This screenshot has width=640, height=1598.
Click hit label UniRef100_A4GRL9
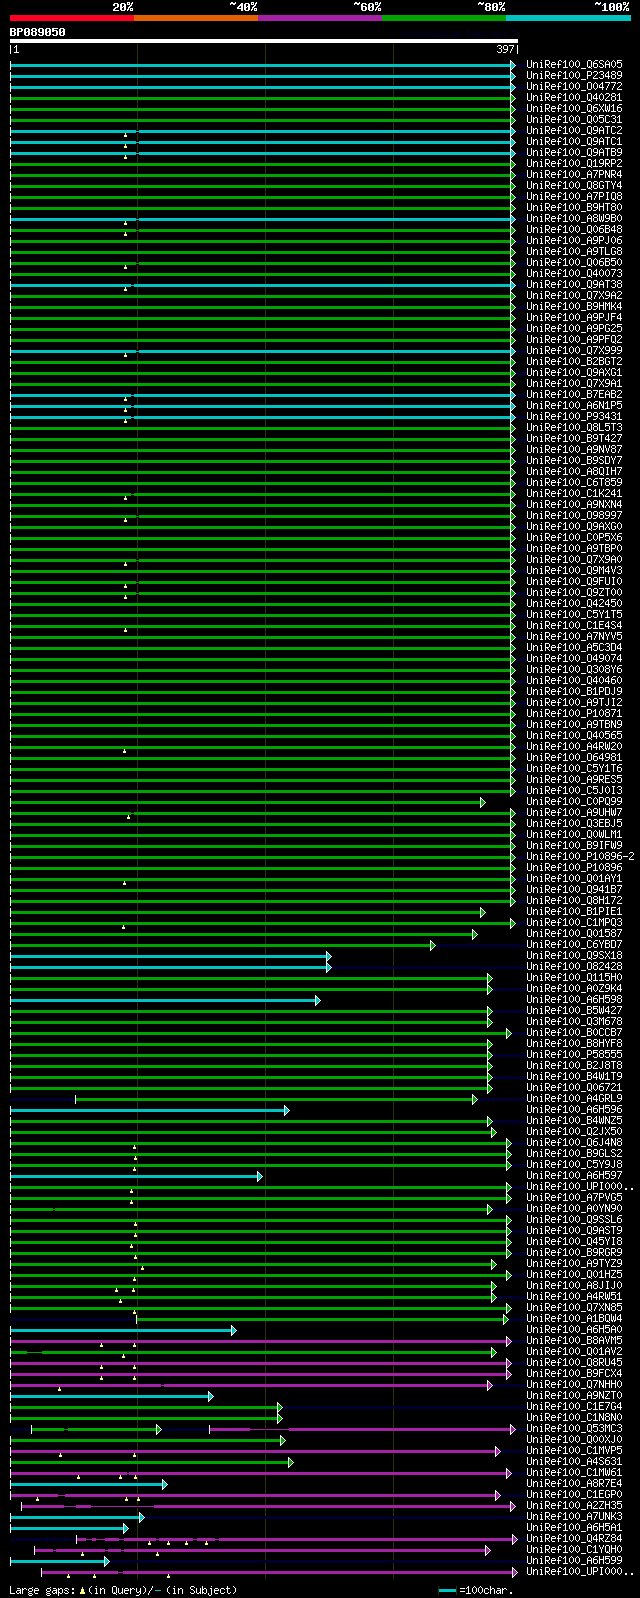pos(574,1098)
